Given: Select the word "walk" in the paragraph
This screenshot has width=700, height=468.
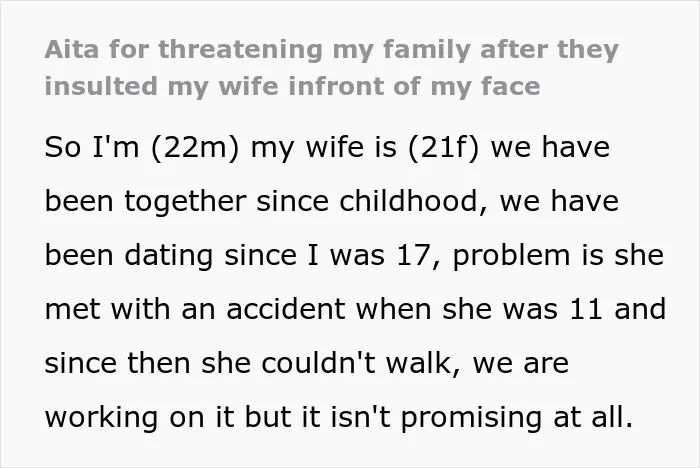Looking at the screenshot, I should coord(419,363).
